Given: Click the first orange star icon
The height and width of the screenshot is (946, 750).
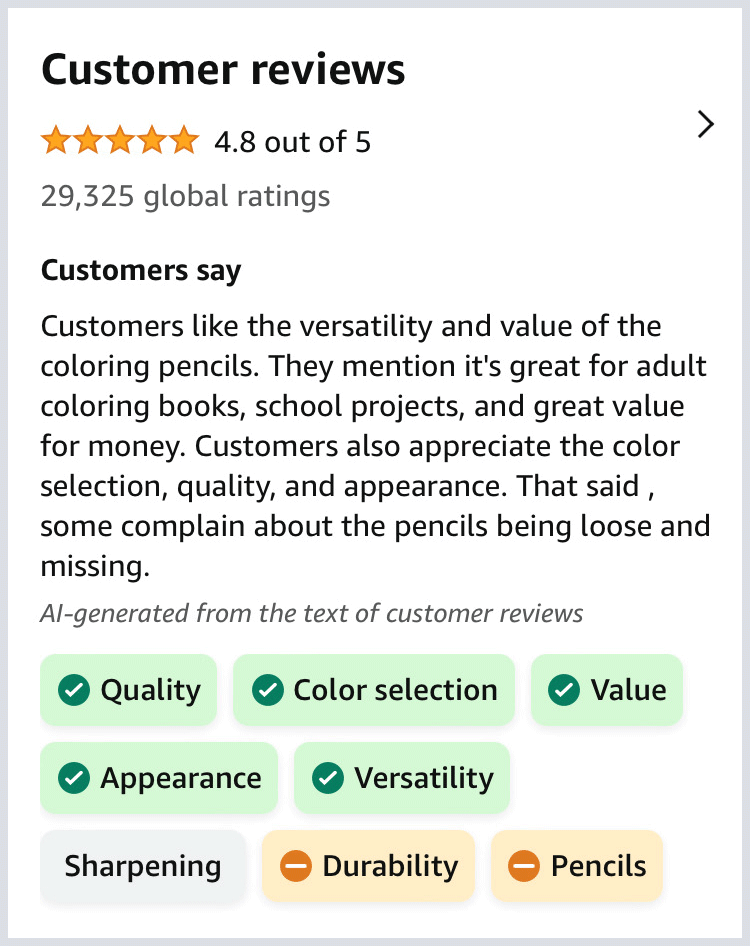Looking at the screenshot, I should pos(56,140).
